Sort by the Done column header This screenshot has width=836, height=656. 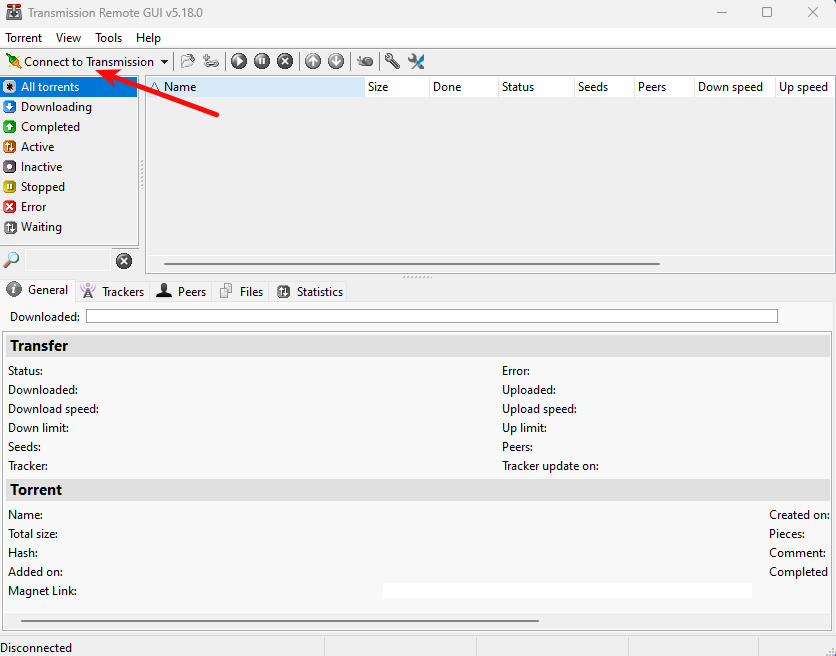(x=464, y=87)
